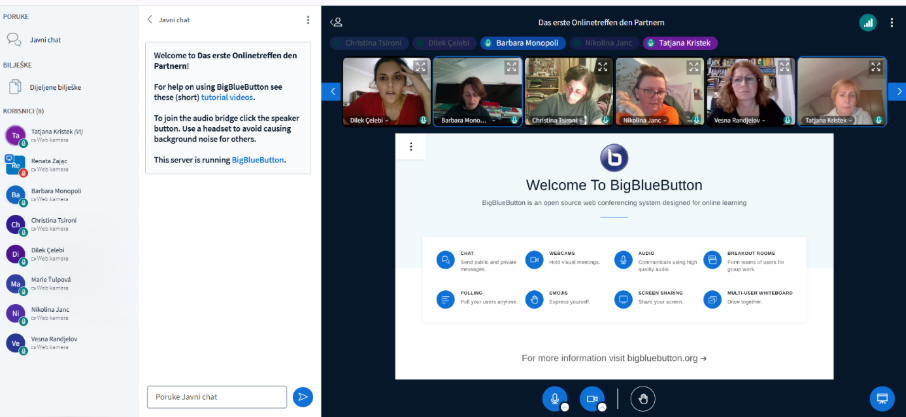Image resolution: width=906 pixels, height=417 pixels.
Task: Show previous webcams with left arrow
Action: coord(330,91)
